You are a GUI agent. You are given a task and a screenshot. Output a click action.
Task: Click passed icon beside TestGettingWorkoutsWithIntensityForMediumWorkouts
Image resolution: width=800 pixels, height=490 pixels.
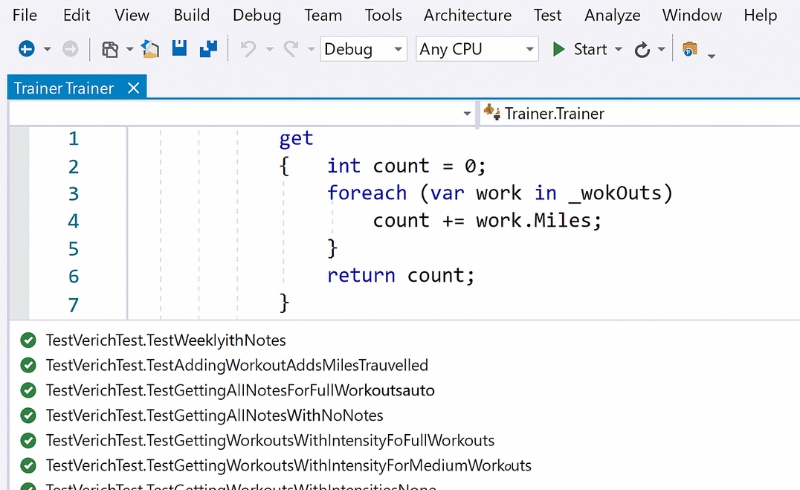tap(28, 465)
